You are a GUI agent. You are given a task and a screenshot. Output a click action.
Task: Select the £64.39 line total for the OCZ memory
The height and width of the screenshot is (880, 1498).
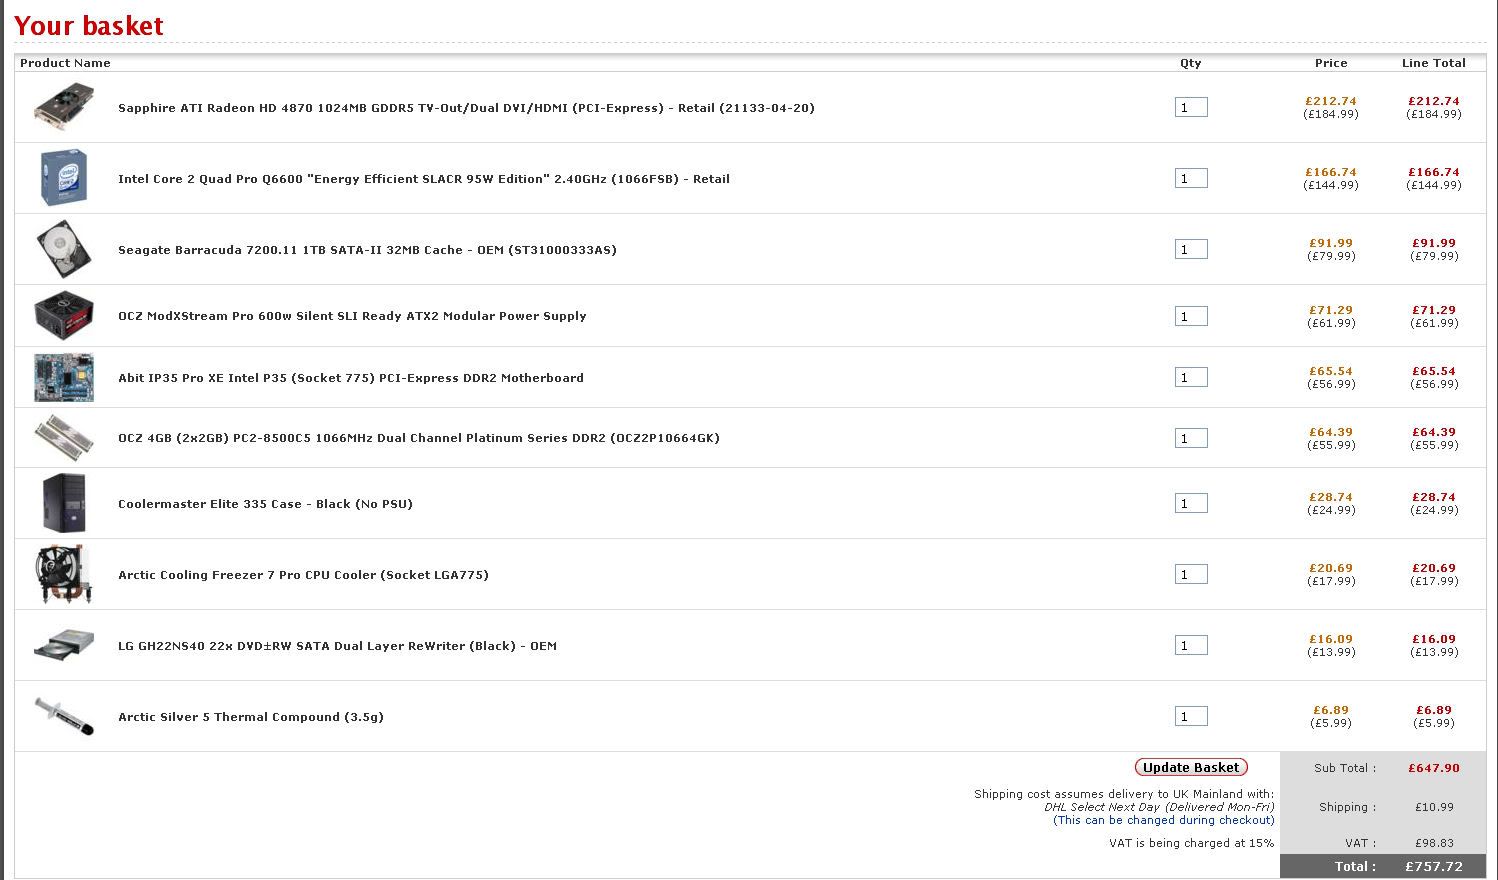pyautogui.click(x=1434, y=432)
